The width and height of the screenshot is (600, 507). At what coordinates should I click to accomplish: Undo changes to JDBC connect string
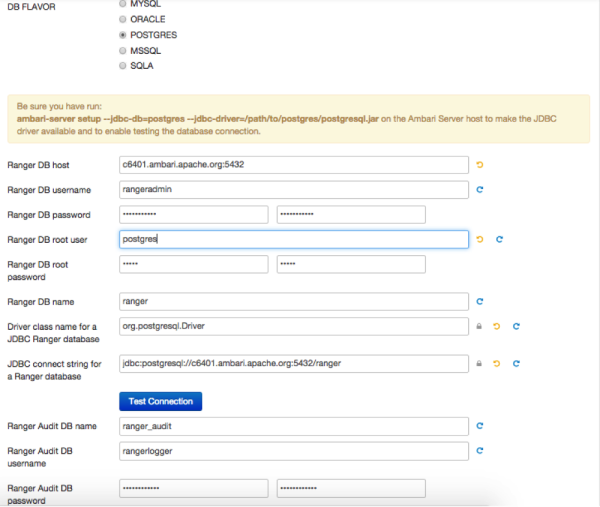[x=497, y=364]
